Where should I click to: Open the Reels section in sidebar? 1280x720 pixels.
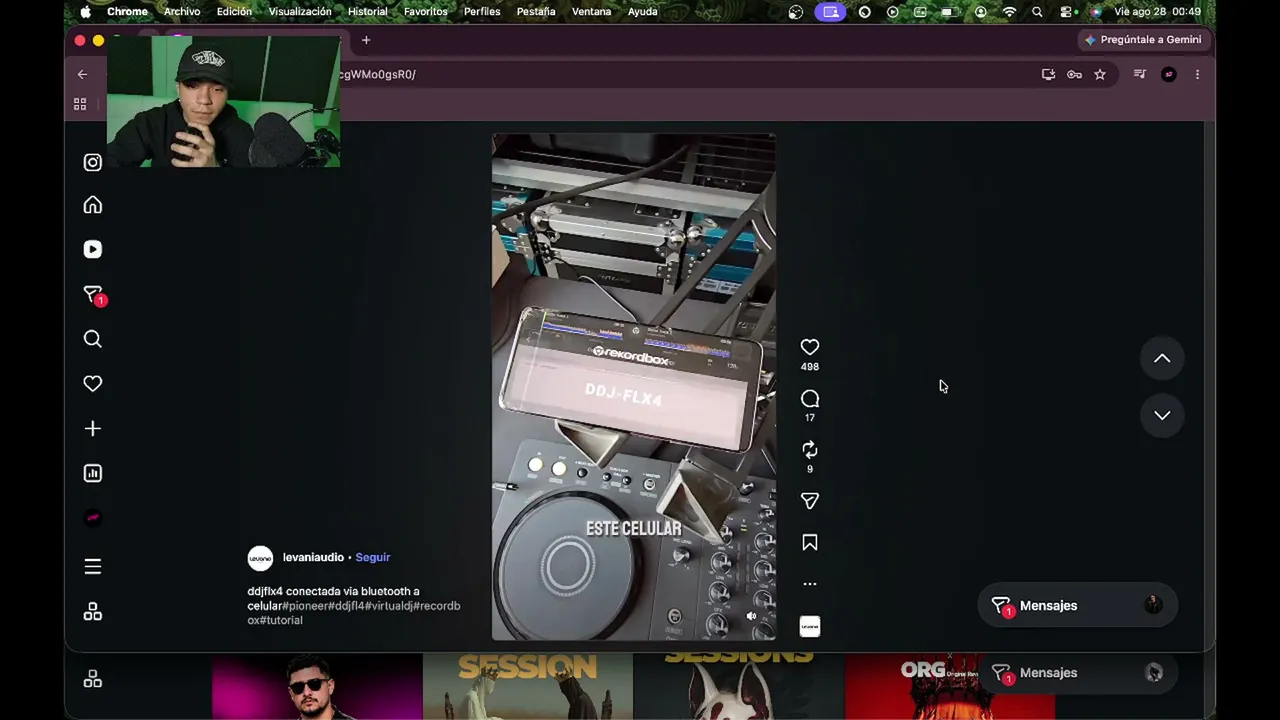pyautogui.click(x=93, y=249)
